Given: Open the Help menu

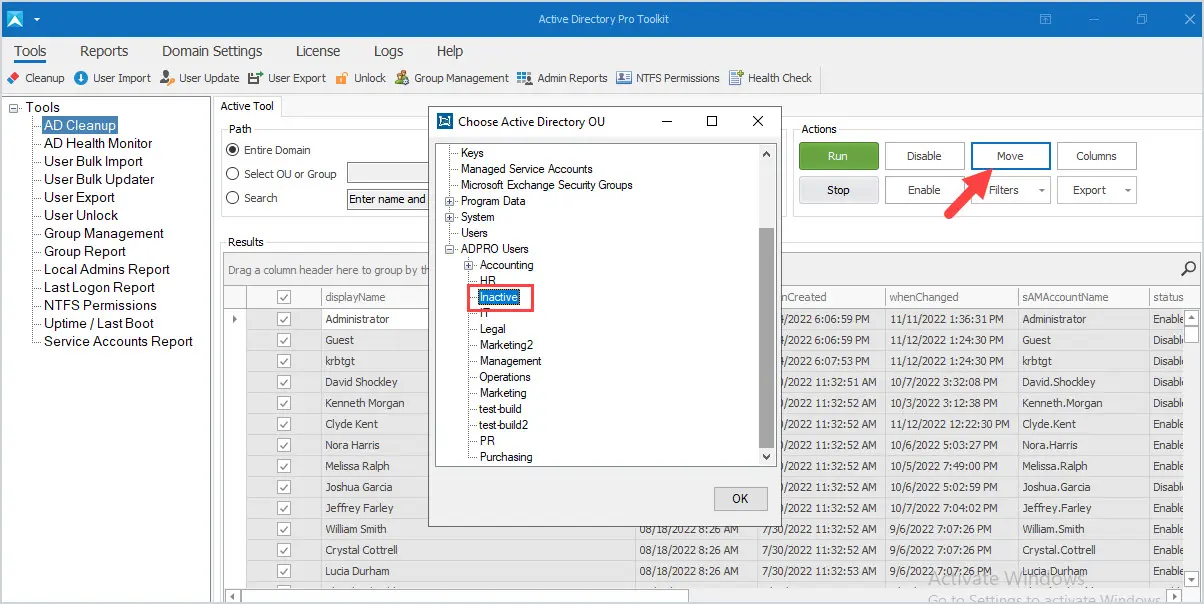Looking at the screenshot, I should (x=450, y=51).
